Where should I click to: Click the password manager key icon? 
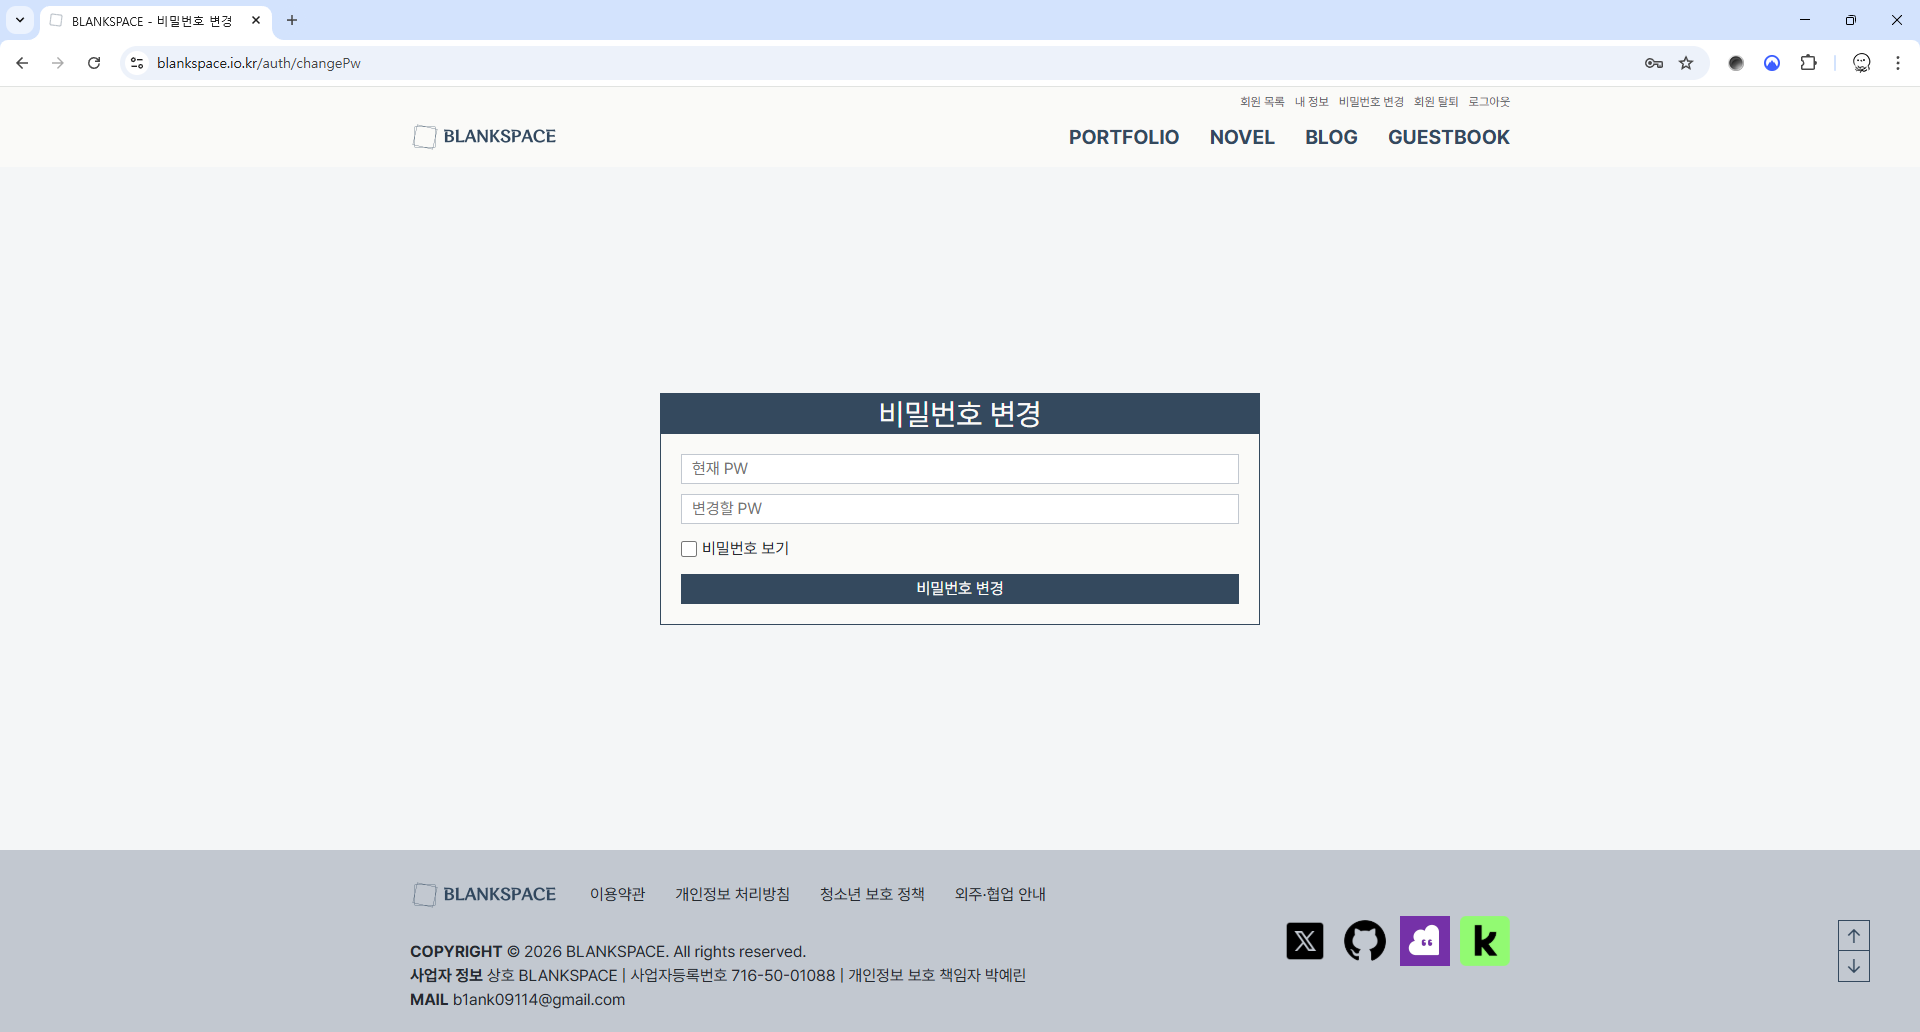1653,63
